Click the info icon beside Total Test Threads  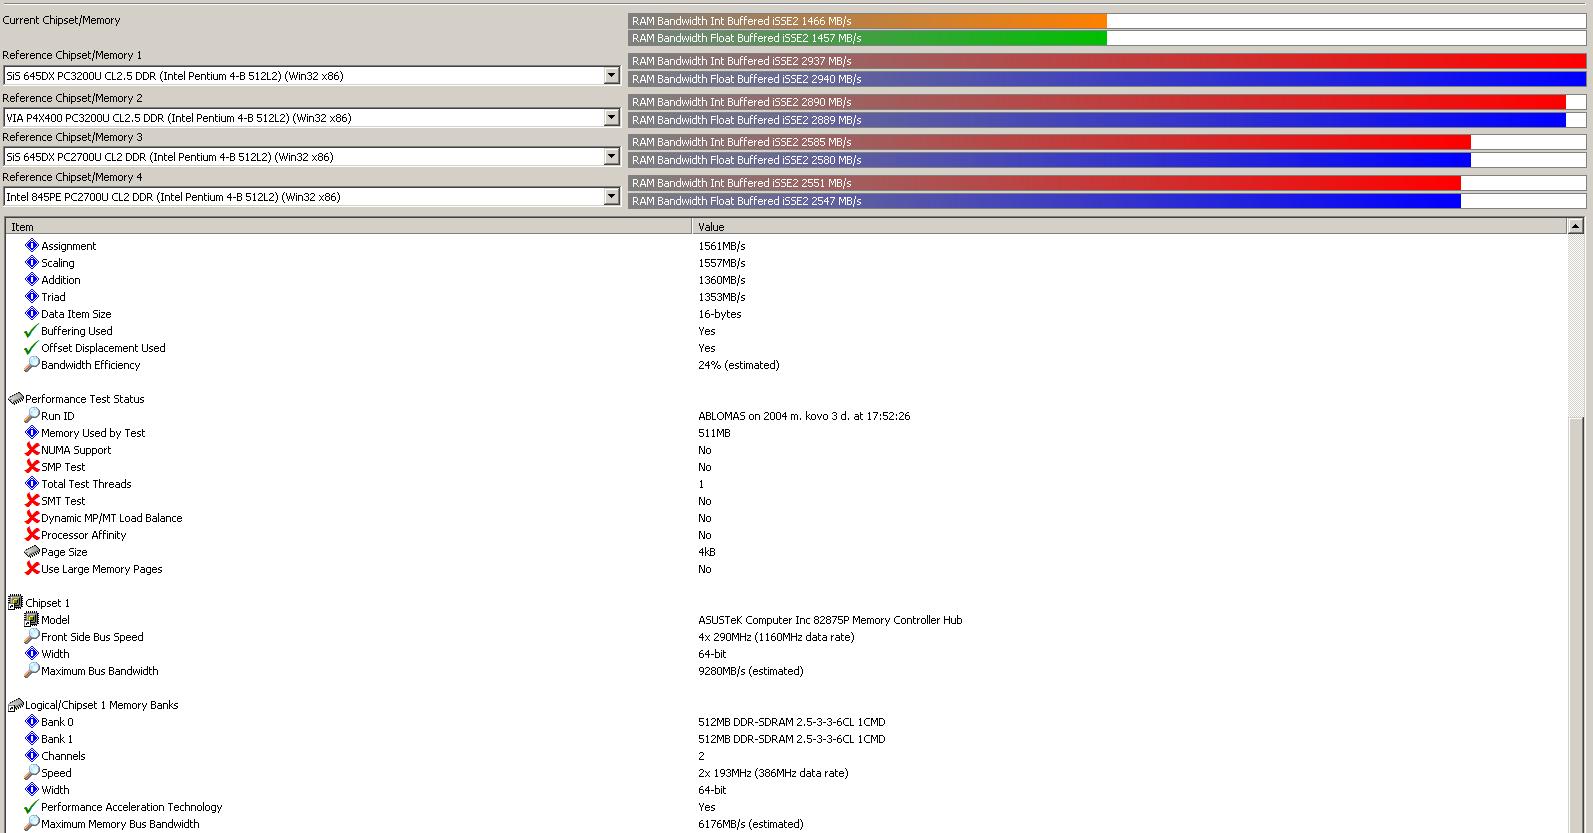[31, 483]
